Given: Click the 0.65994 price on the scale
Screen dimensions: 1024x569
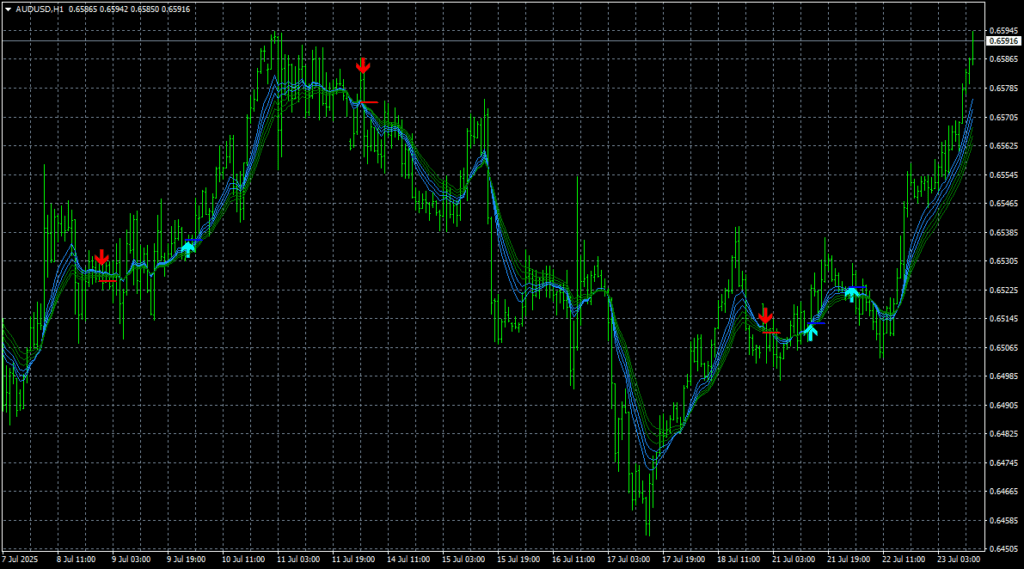Looking at the screenshot, I should click(x=1004, y=31).
